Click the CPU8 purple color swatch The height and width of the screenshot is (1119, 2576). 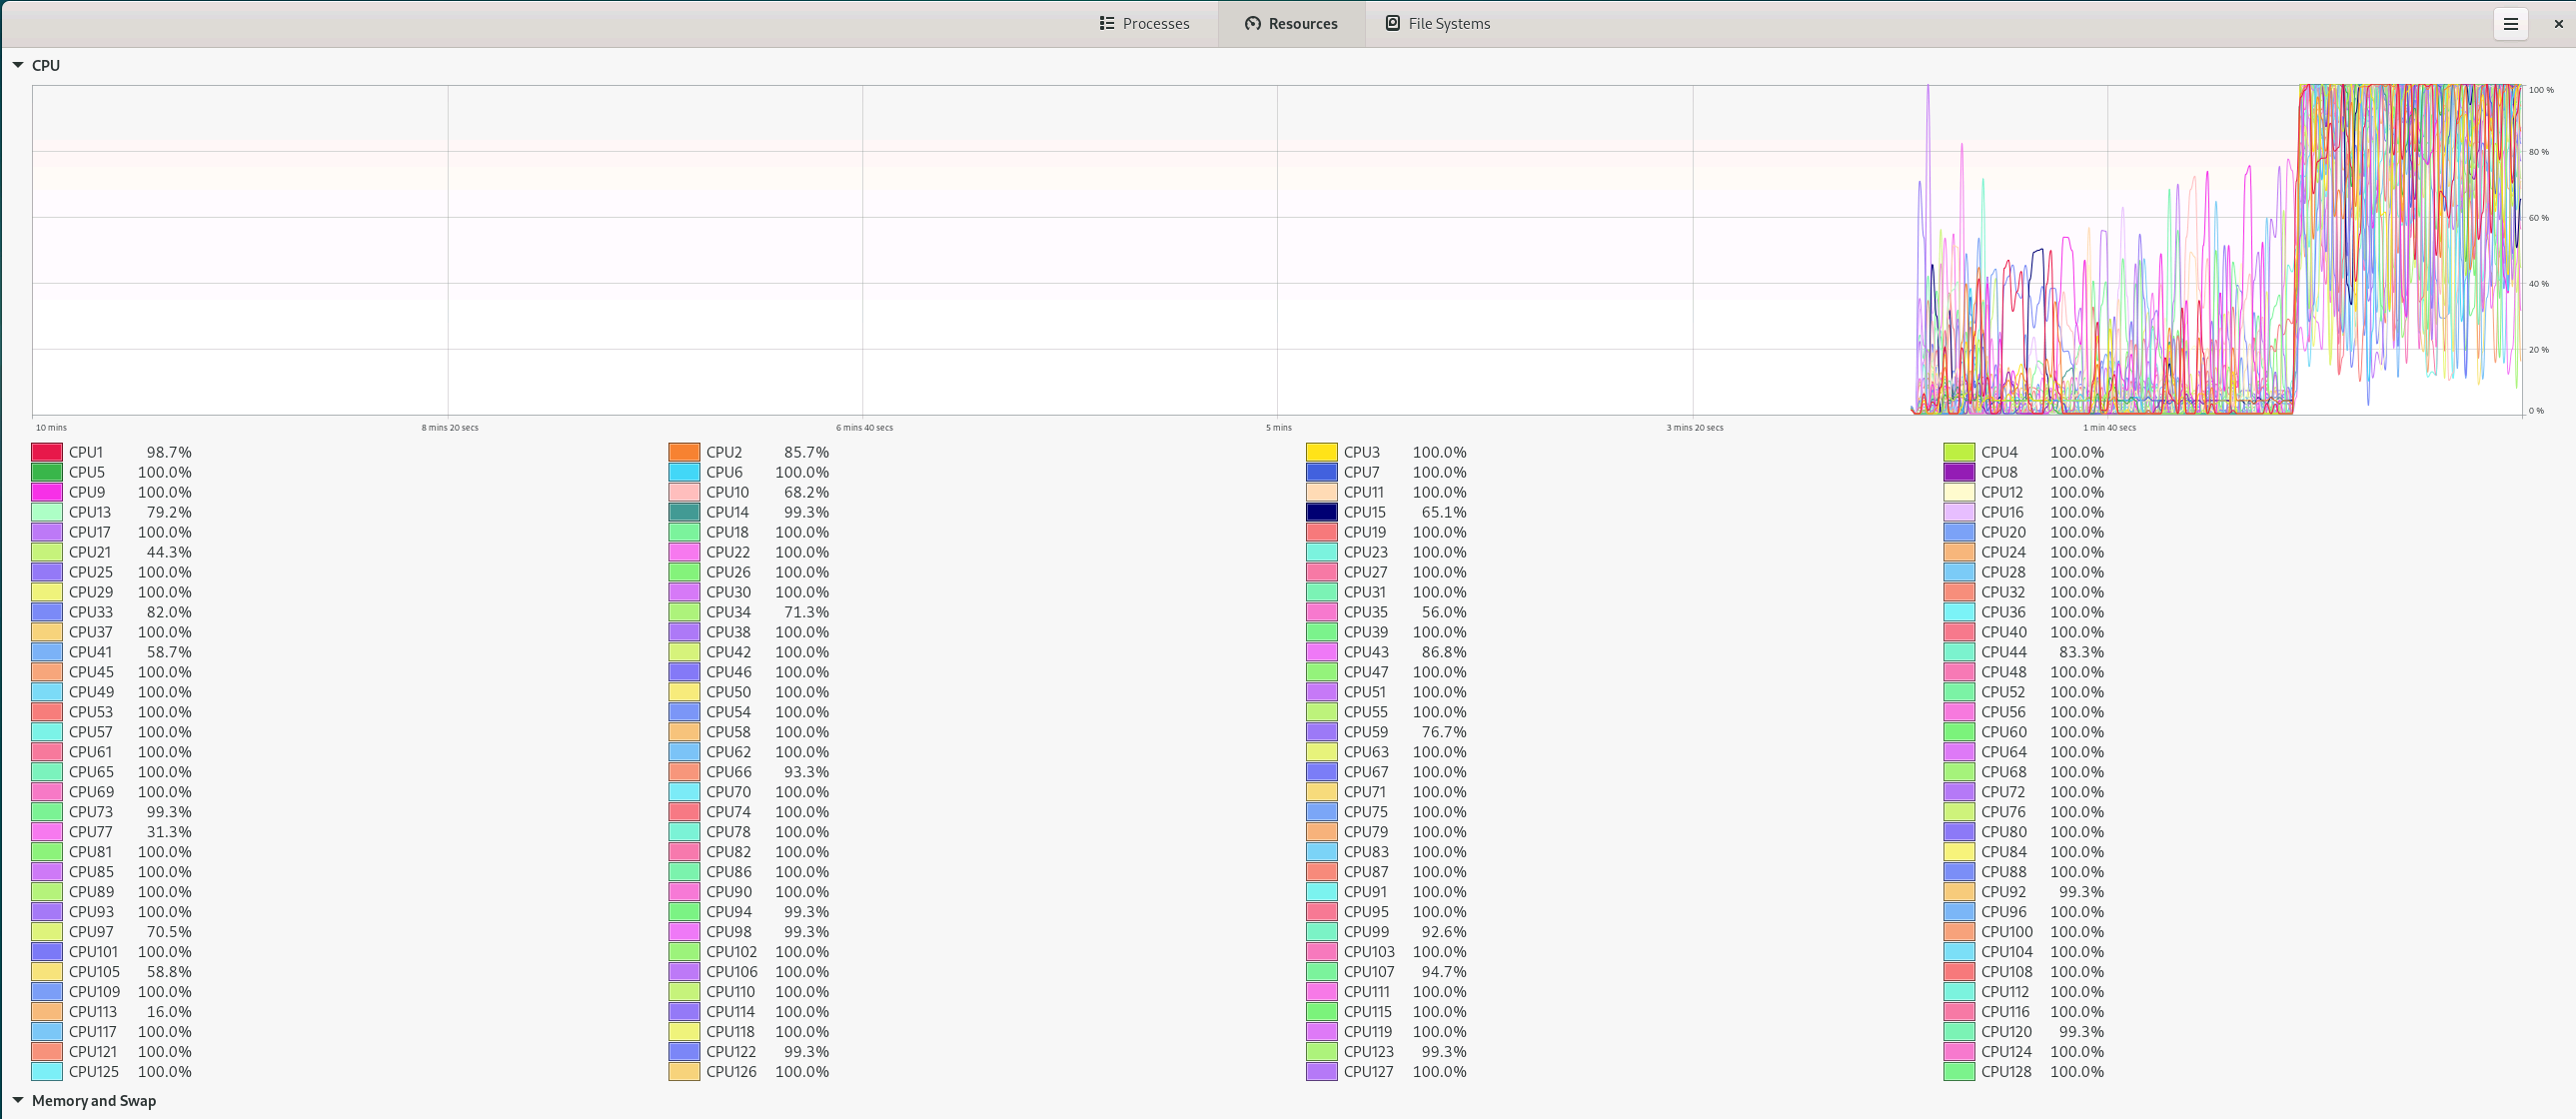click(1958, 472)
